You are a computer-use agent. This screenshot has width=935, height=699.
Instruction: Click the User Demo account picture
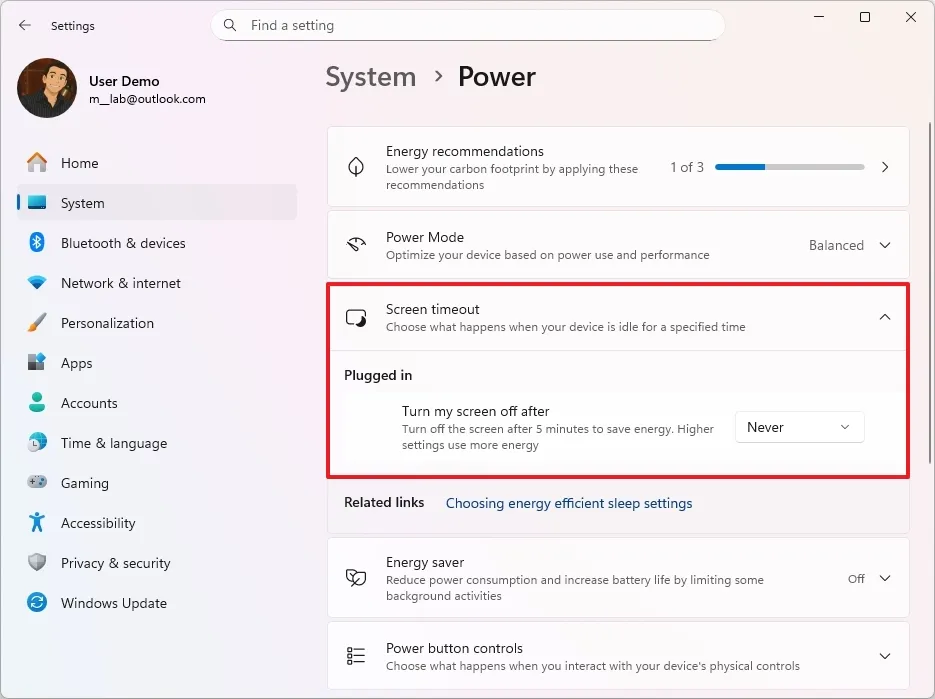(46, 88)
